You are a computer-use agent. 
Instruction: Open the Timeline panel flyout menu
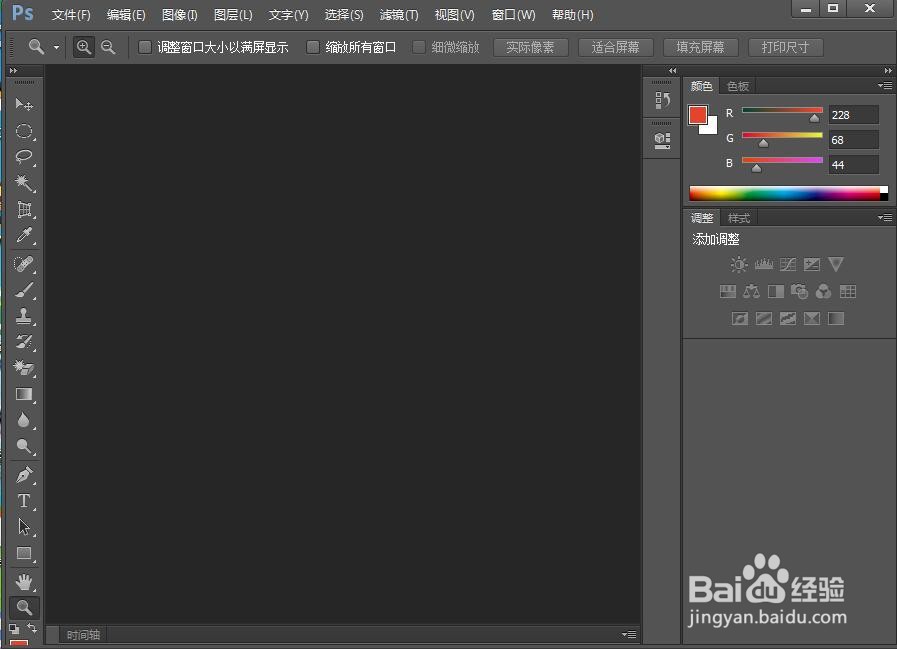click(629, 634)
